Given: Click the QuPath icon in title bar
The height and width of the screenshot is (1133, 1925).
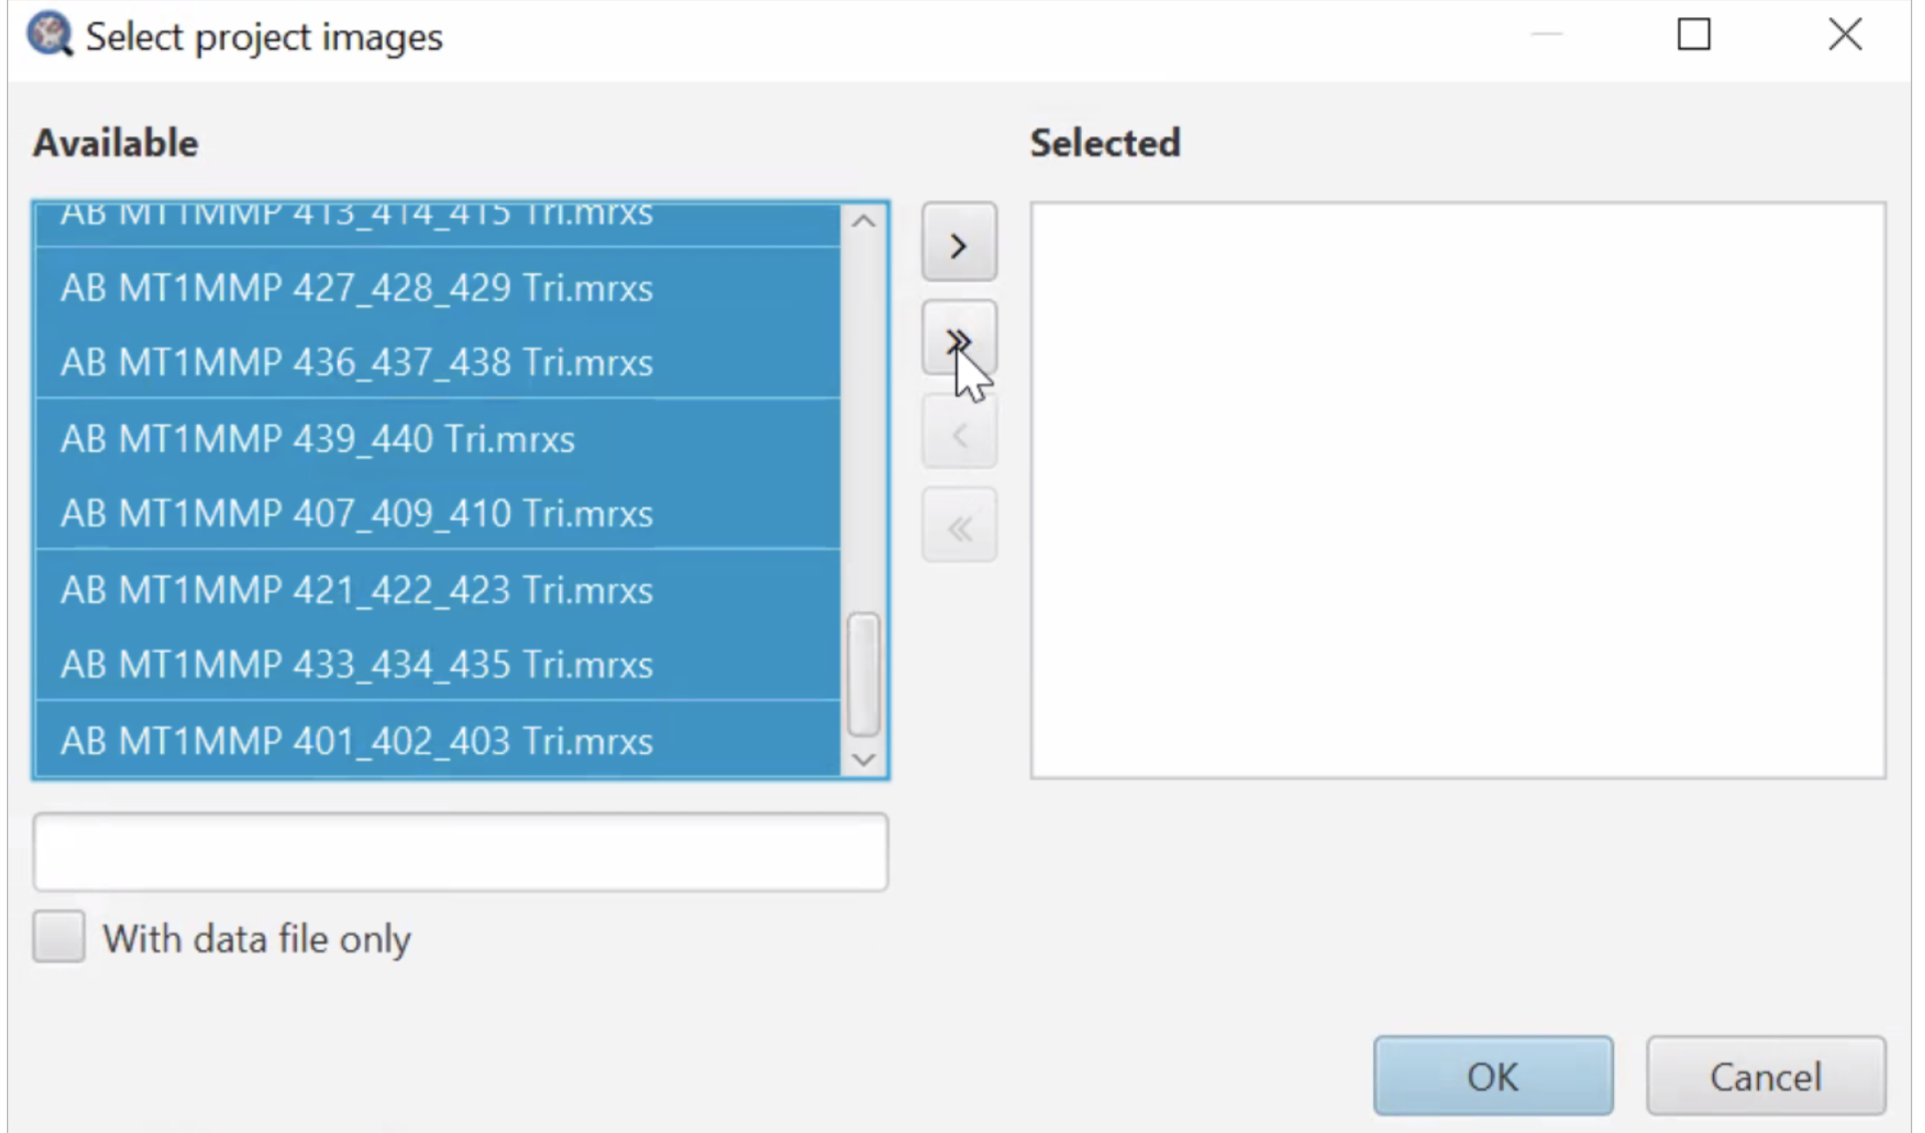Looking at the screenshot, I should pyautogui.click(x=49, y=35).
